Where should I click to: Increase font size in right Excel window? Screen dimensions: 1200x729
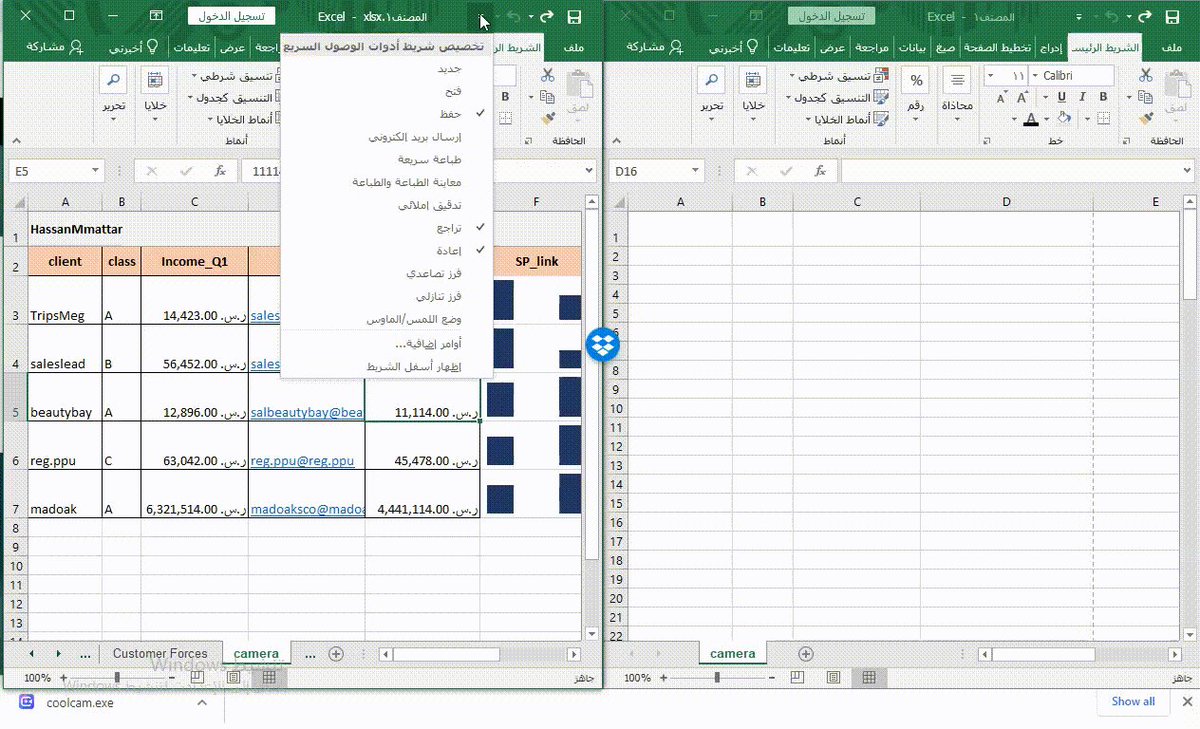pyautogui.click(x=1021, y=97)
